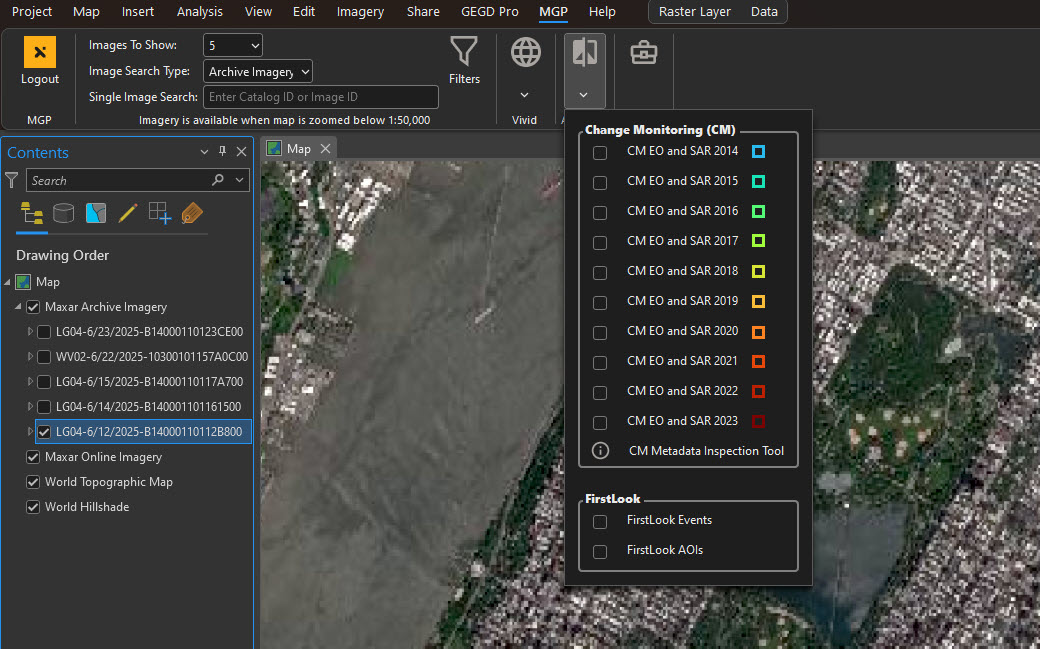Enable CM EO and SAR 2020 checkbox
This screenshot has width=1040, height=649.
600,332
